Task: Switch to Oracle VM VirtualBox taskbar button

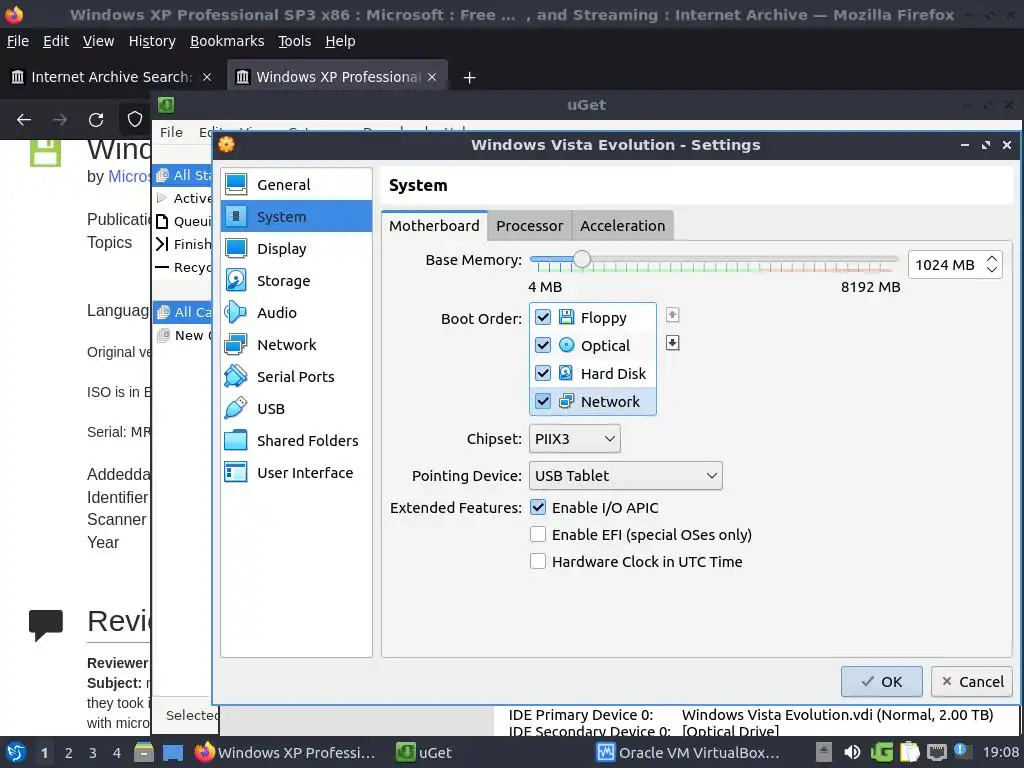Action: tap(688, 752)
